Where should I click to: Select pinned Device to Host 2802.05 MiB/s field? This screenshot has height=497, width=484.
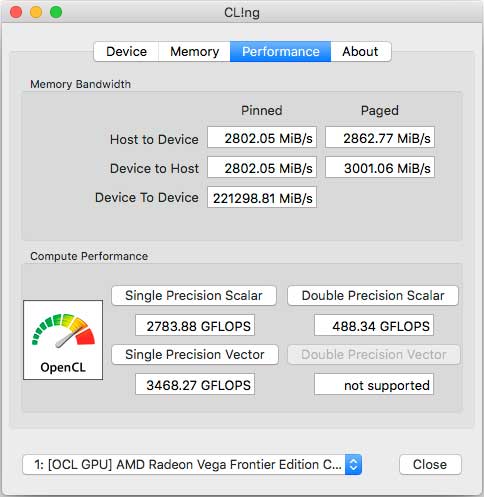[262, 167]
